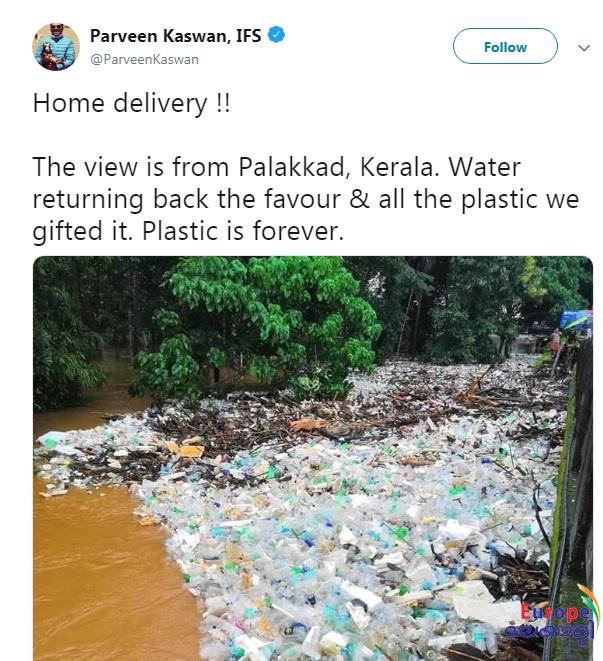This screenshot has width=603, height=661.
Task: Click the blue verified badge
Action: pyautogui.click(x=276, y=35)
